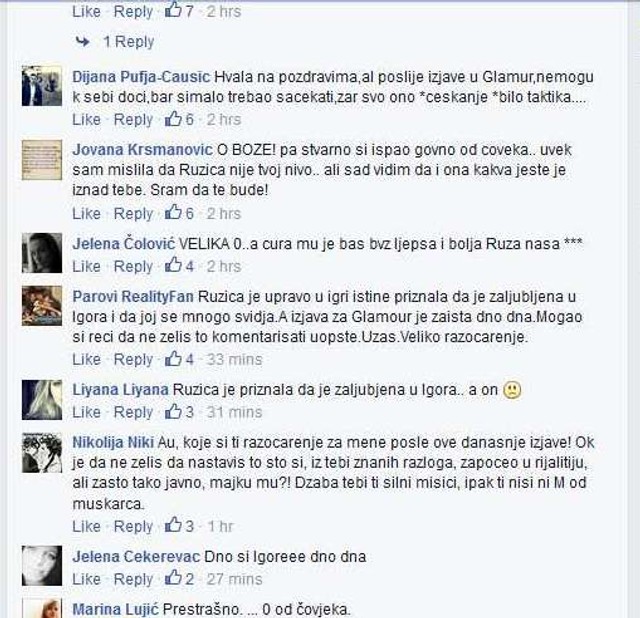Open Nikolija Niki's profile picture
Viewport: 640px width, 618px height.
pos(42,453)
